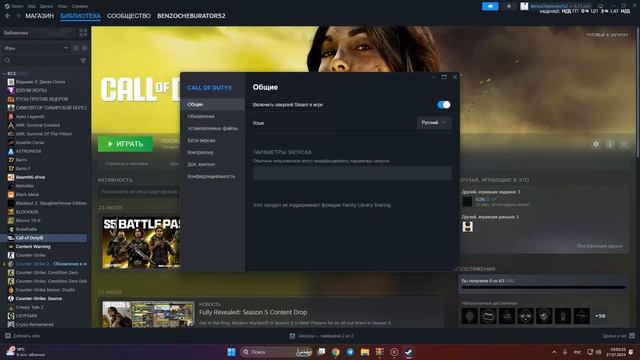Image resolution: width=640 pixels, height=360 pixels.
Task: Click the recent-activity clock filter icon
Action: (x=76, y=48)
